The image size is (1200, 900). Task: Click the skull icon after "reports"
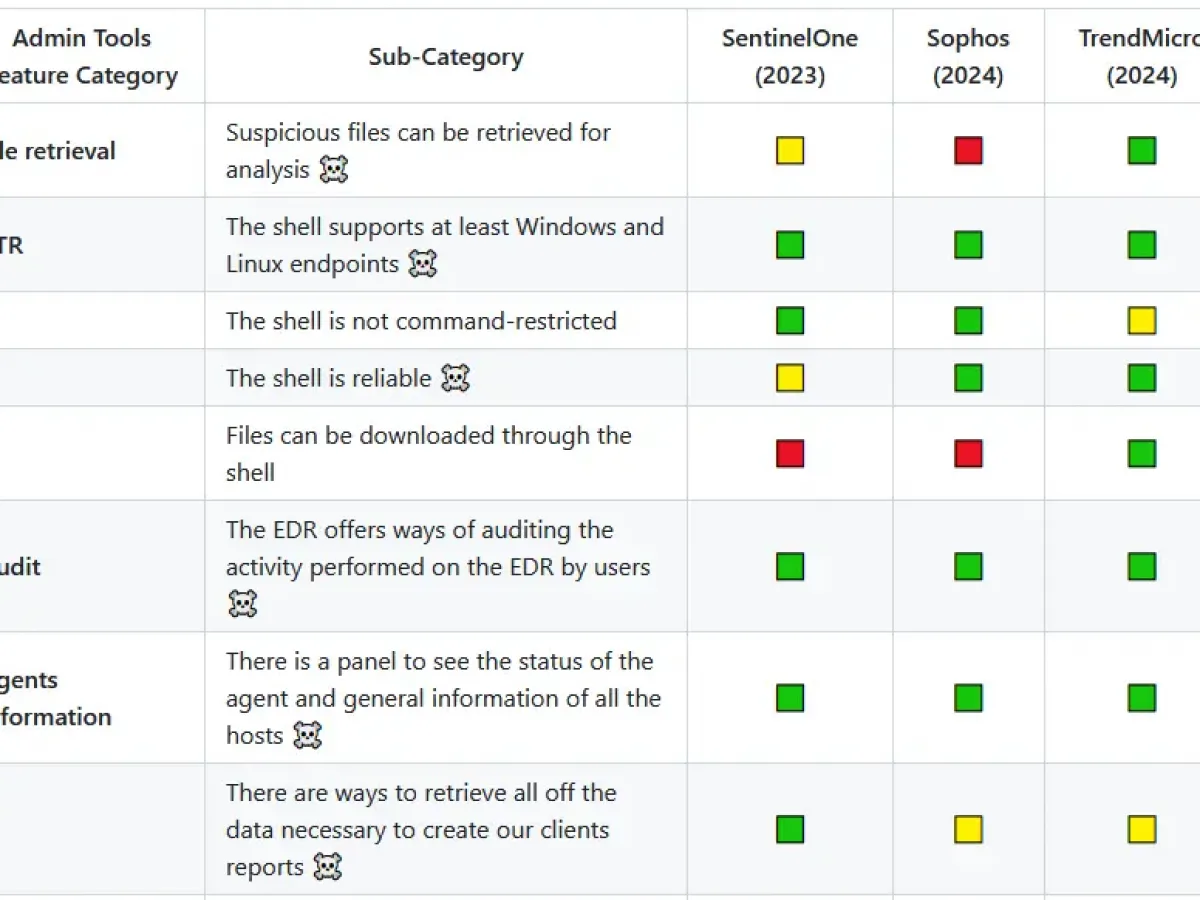[328, 867]
